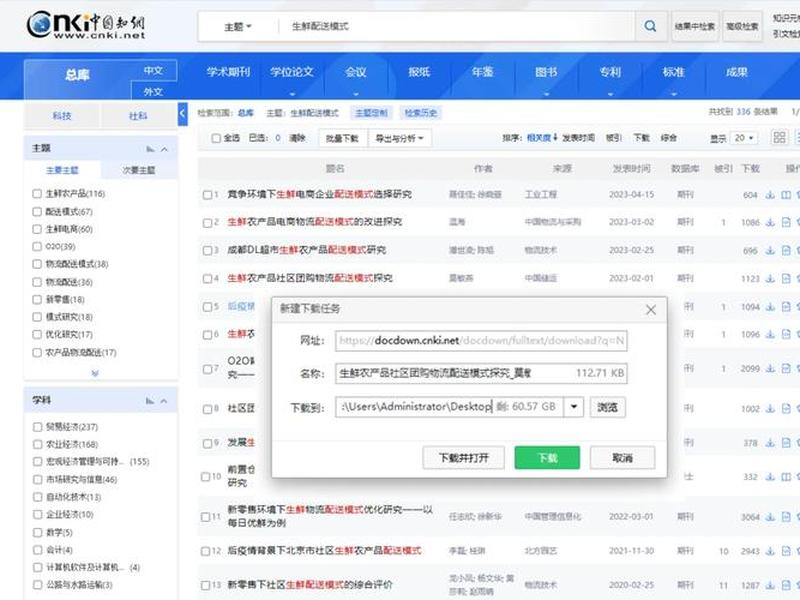Viewport: 800px width, 600px height.
Task: Click the 浏览 browse button
Action: click(x=608, y=407)
